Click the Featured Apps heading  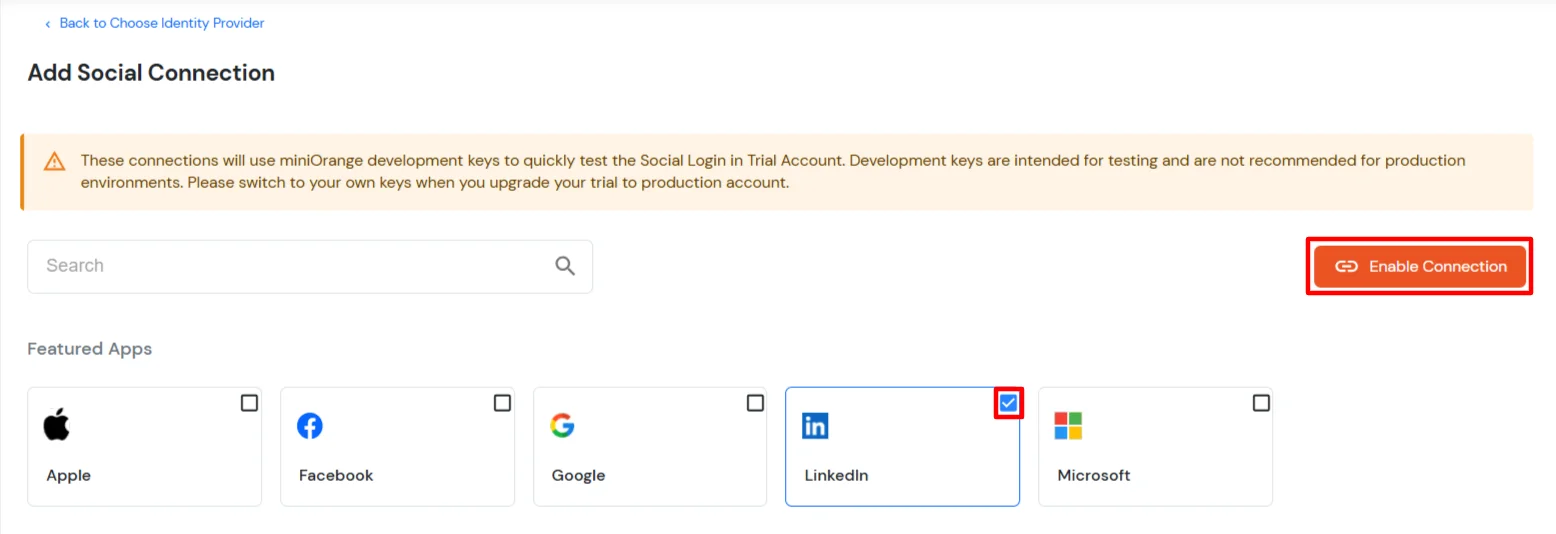[90, 349]
